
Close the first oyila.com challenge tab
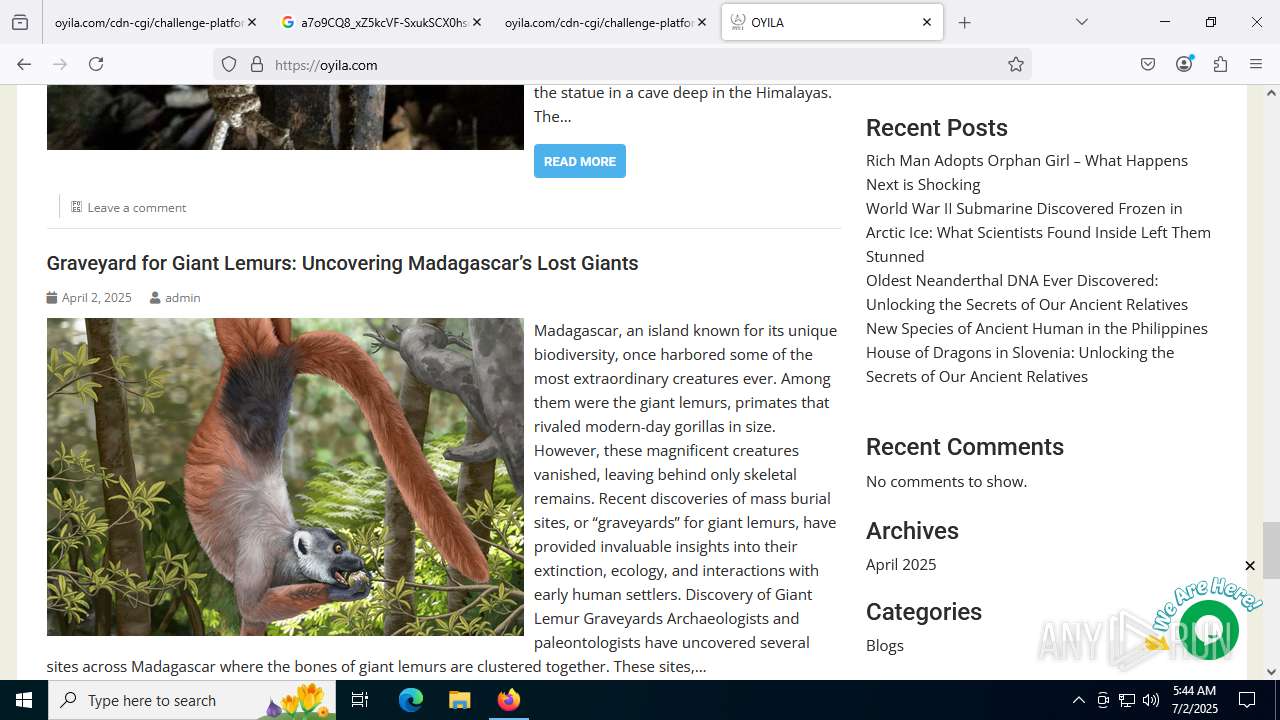point(251,22)
